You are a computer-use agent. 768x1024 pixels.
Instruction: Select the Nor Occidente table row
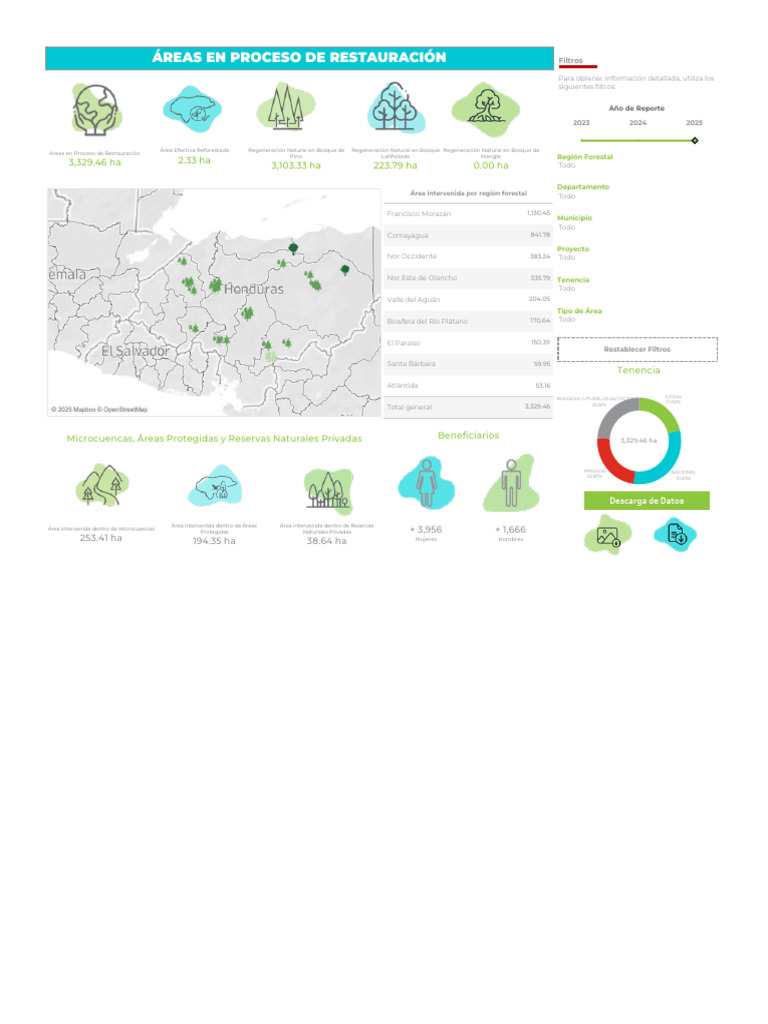[x=468, y=257]
